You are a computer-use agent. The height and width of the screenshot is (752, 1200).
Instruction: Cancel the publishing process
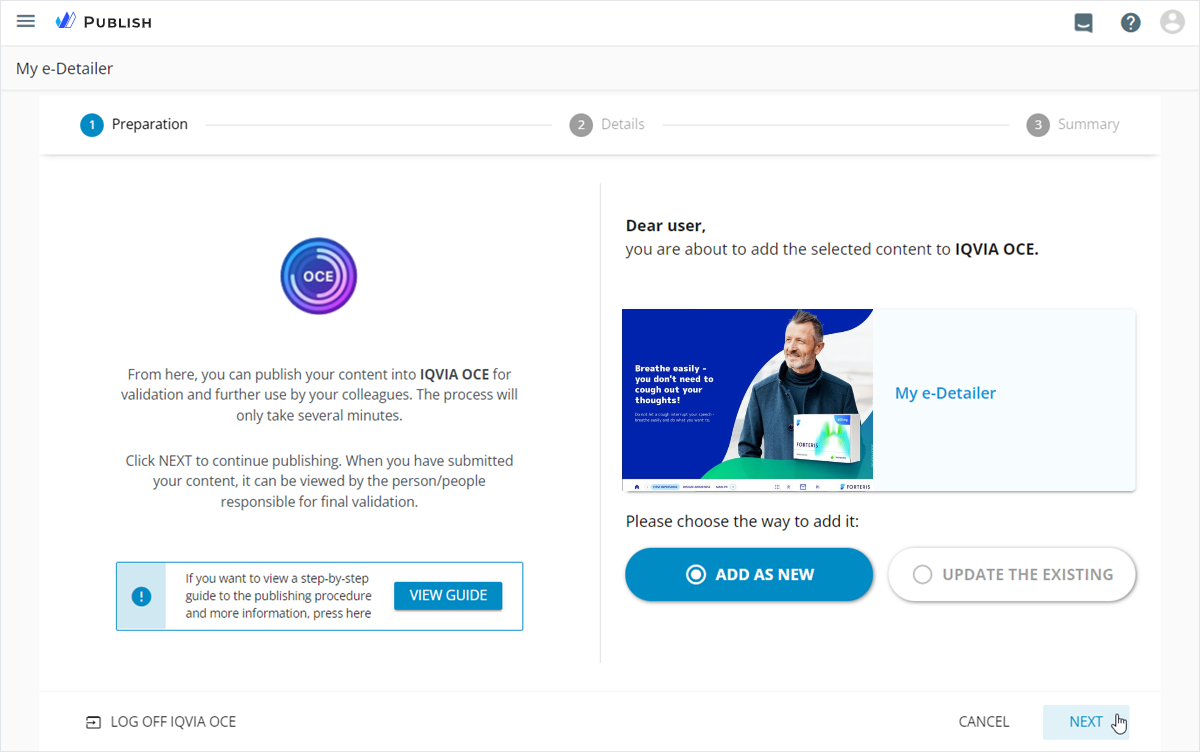click(984, 722)
